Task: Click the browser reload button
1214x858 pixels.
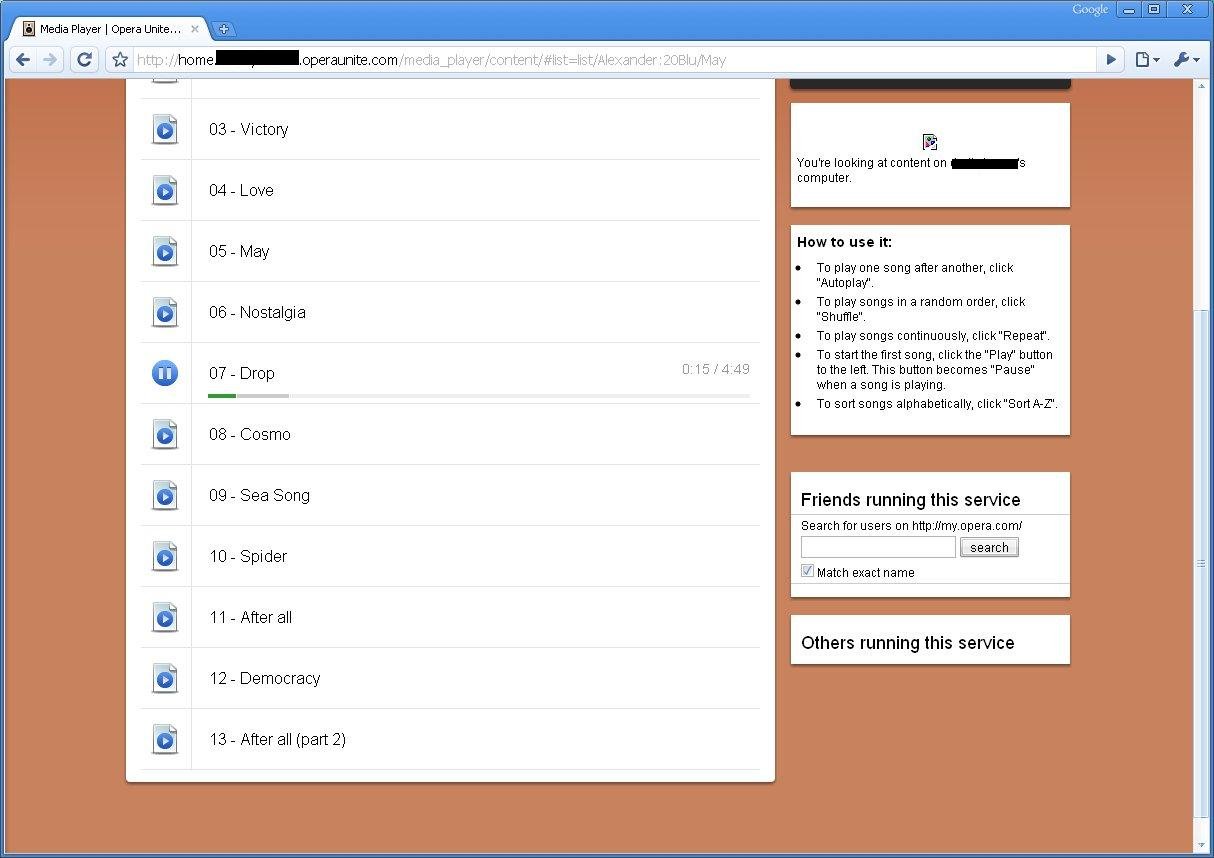Action: tap(85, 60)
